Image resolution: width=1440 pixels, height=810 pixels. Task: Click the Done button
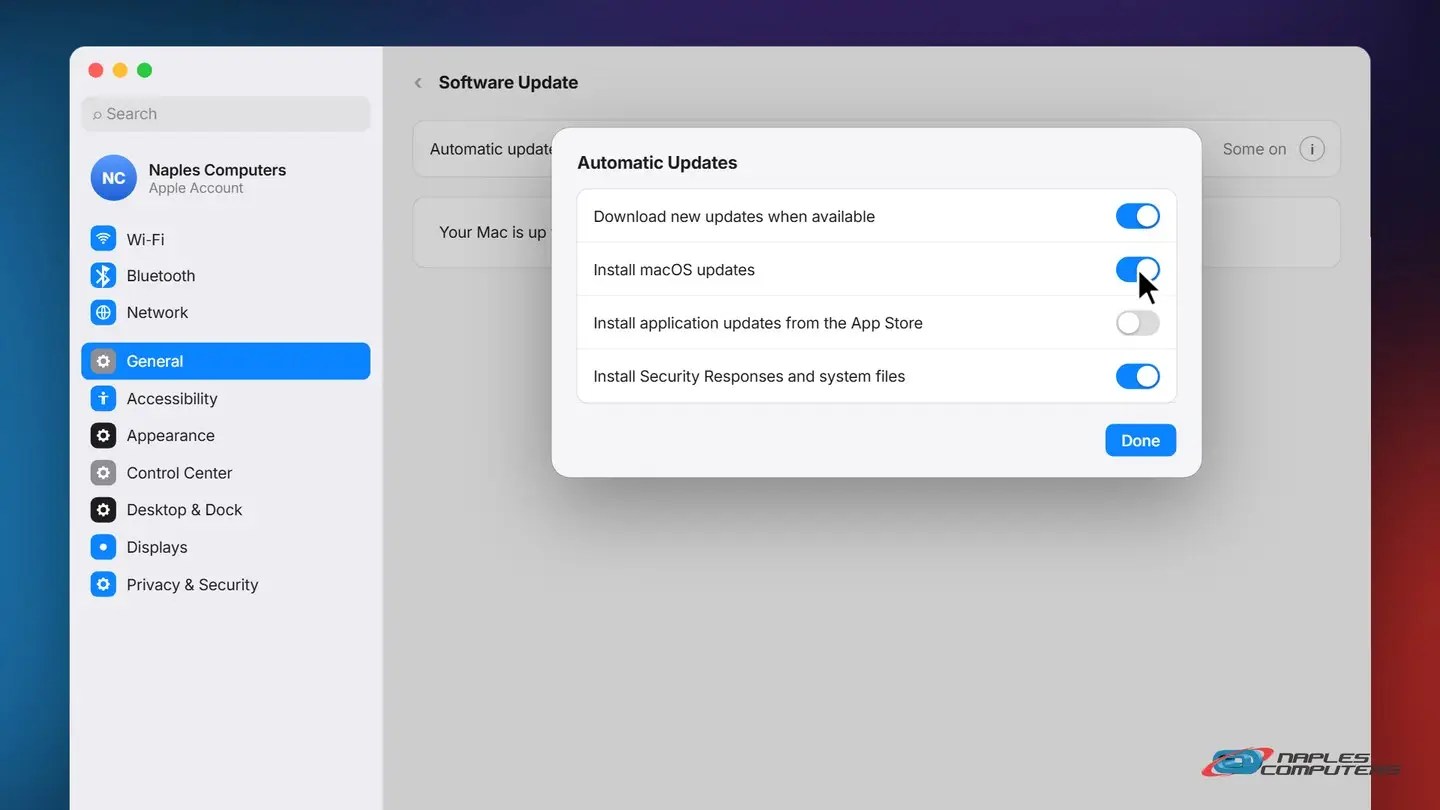[1140, 440]
